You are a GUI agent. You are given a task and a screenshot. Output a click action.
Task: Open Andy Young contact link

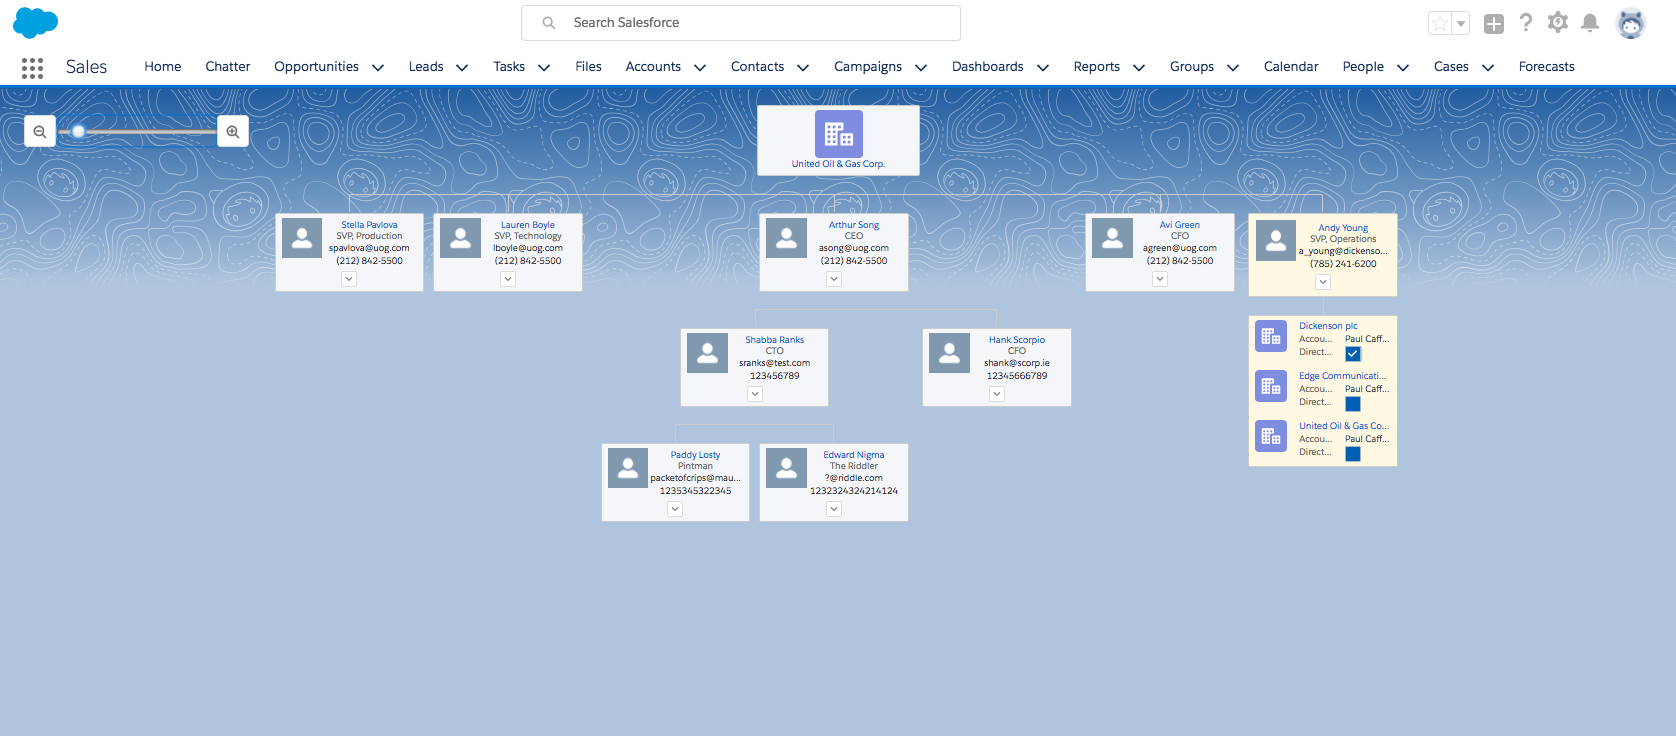point(1343,228)
